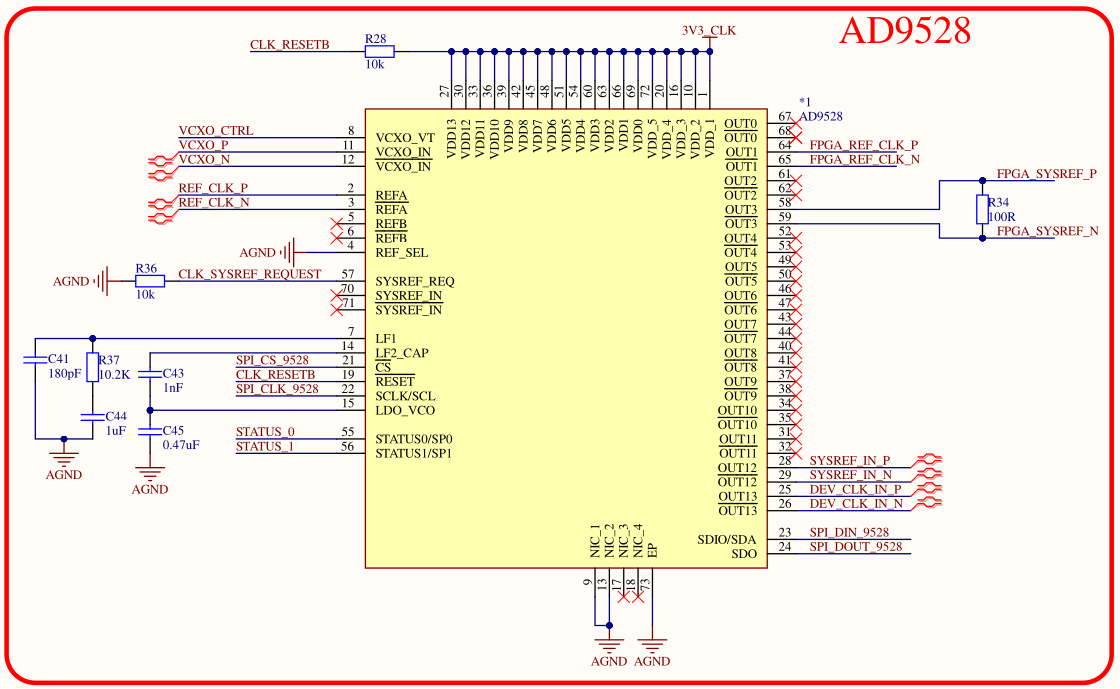Select the SYSREF_REQ pin name
Viewport: 1120px width, 689px height.
pos(415,281)
